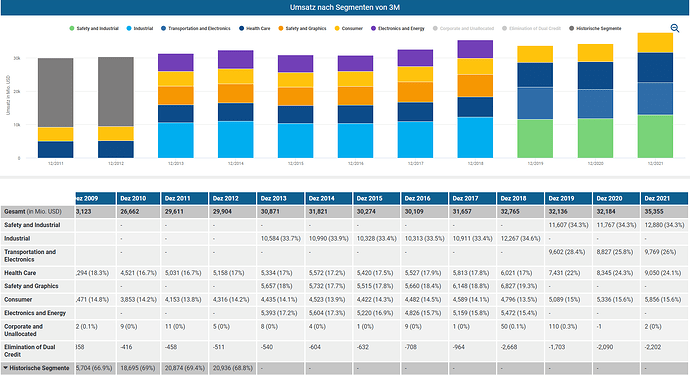Image resolution: width=690 pixels, height=375 pixels.
Task: Select the Dez 2019 column header
Action: pyautogui.click(x=568, y=198)
